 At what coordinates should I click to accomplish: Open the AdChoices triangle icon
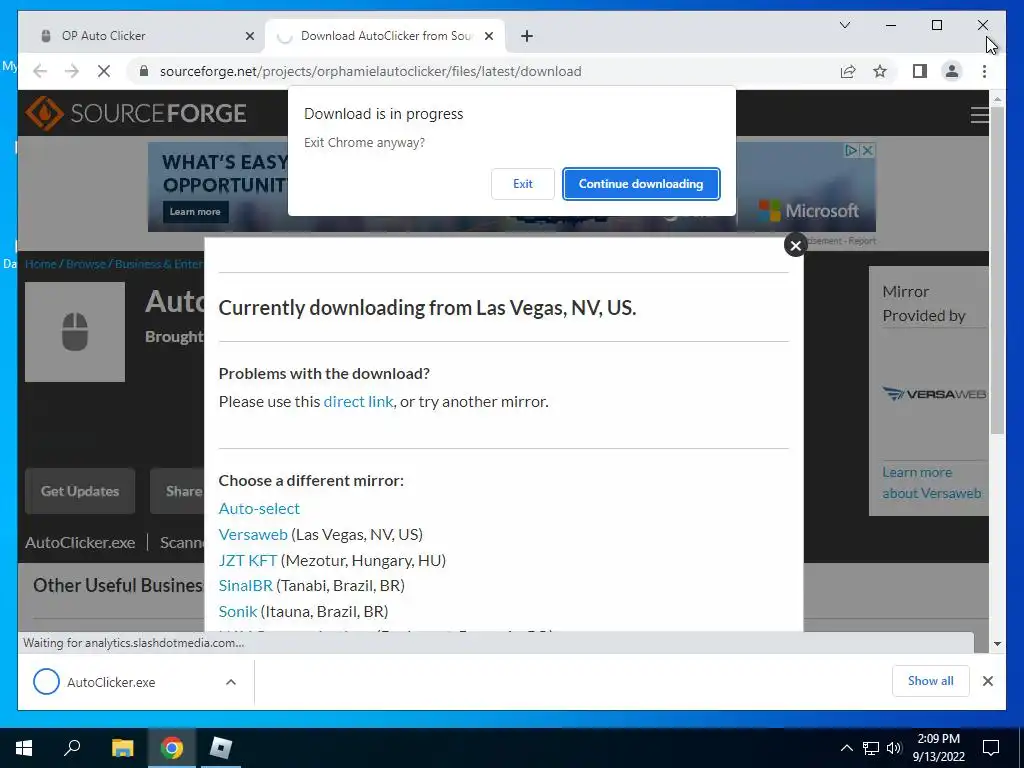pos(851,150)
